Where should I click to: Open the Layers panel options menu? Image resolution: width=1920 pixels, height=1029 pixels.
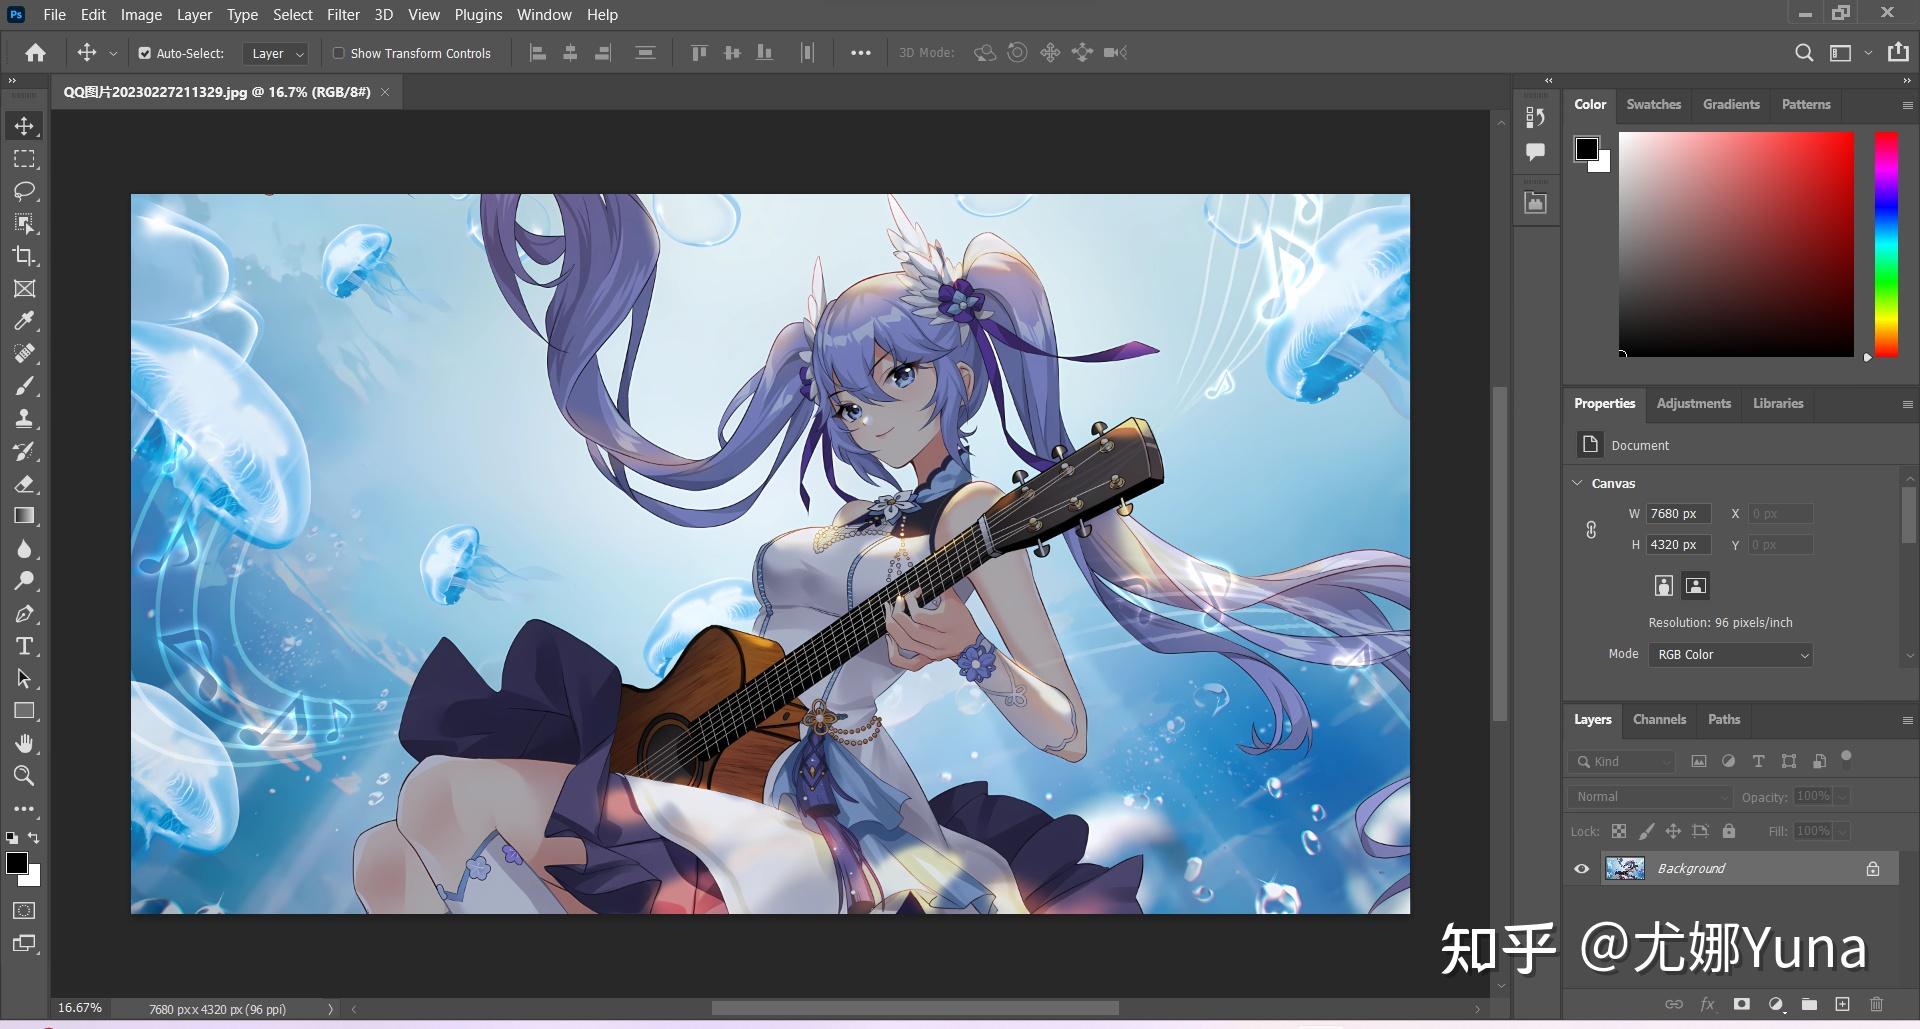(1907, 720)
